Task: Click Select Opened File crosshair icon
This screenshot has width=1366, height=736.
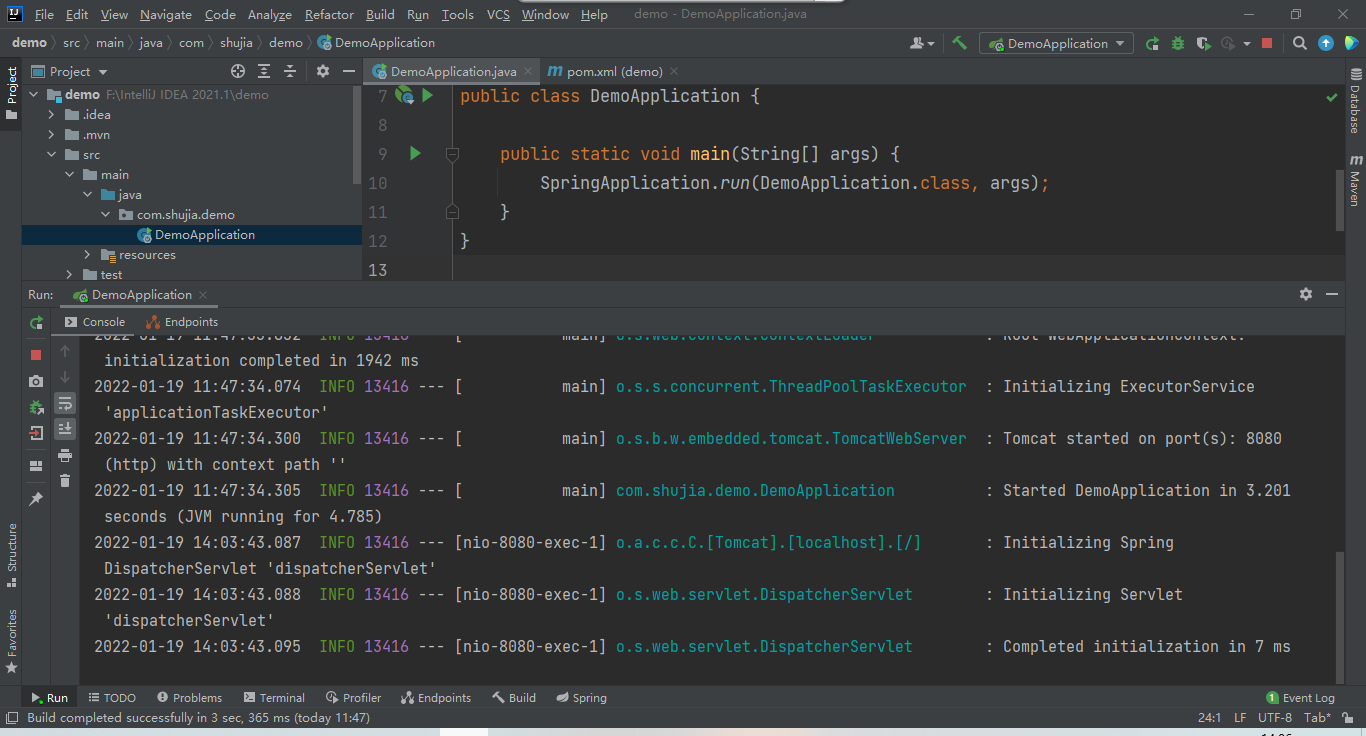Action: (x=238, y=71)
